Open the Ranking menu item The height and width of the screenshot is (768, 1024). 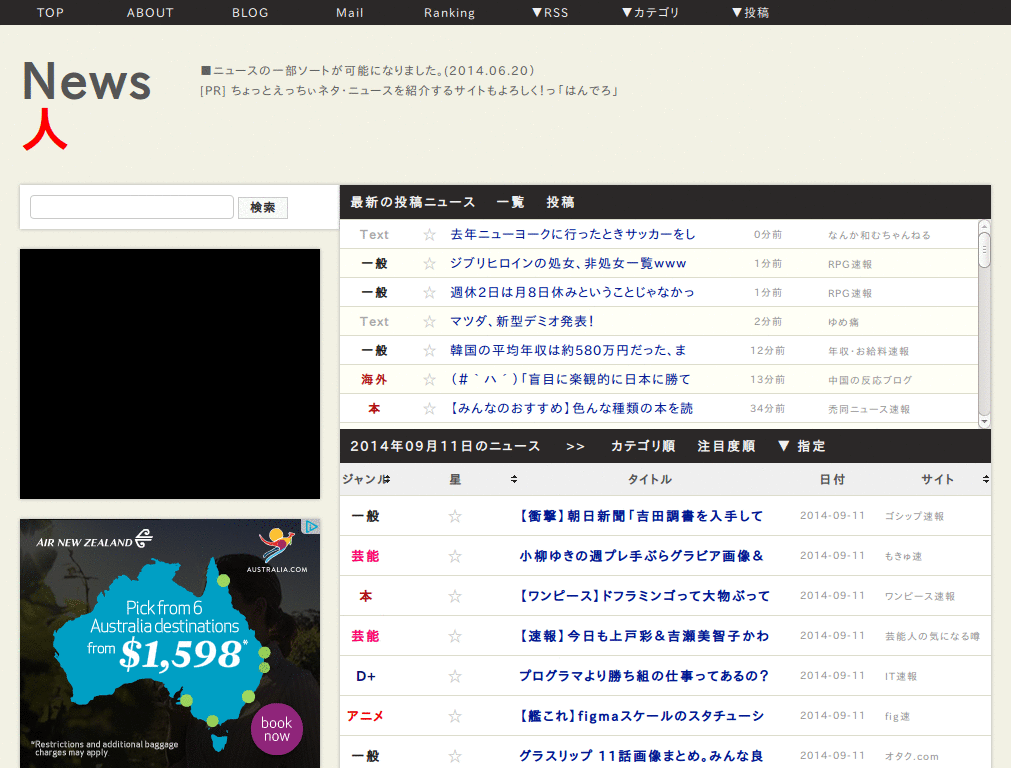coord(449,12)
